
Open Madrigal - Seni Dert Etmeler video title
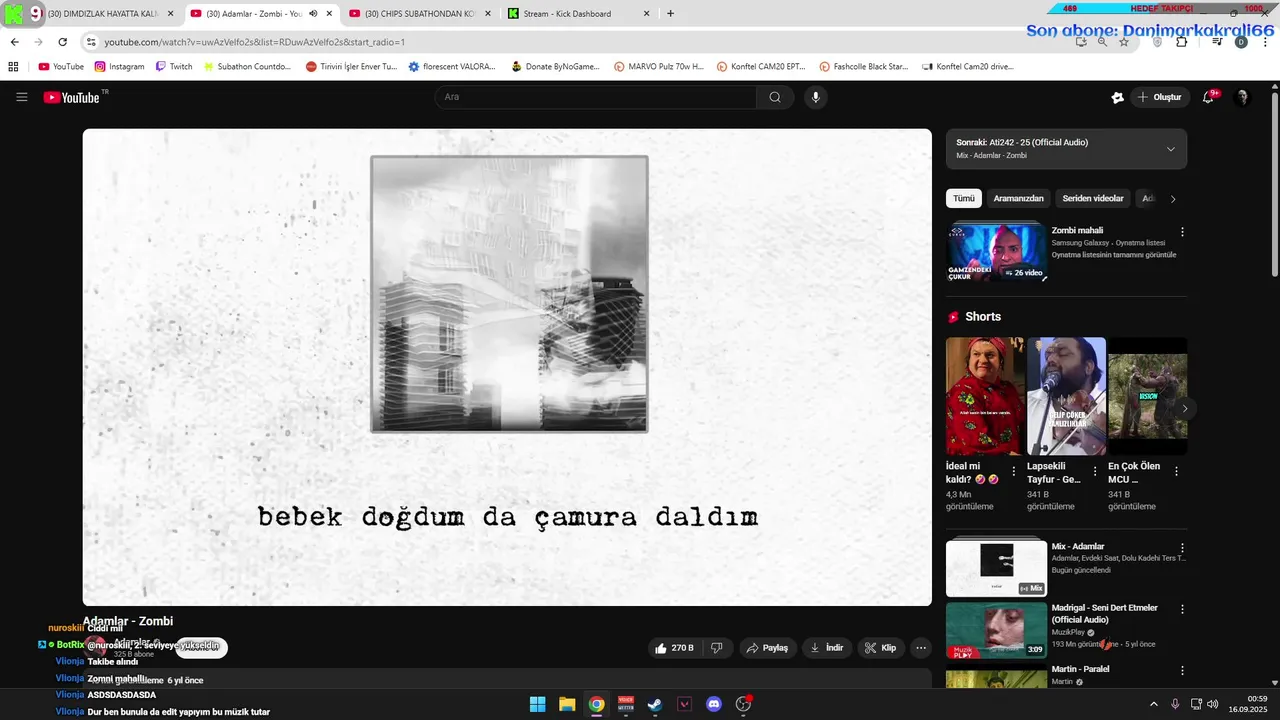click(1105, 613)
